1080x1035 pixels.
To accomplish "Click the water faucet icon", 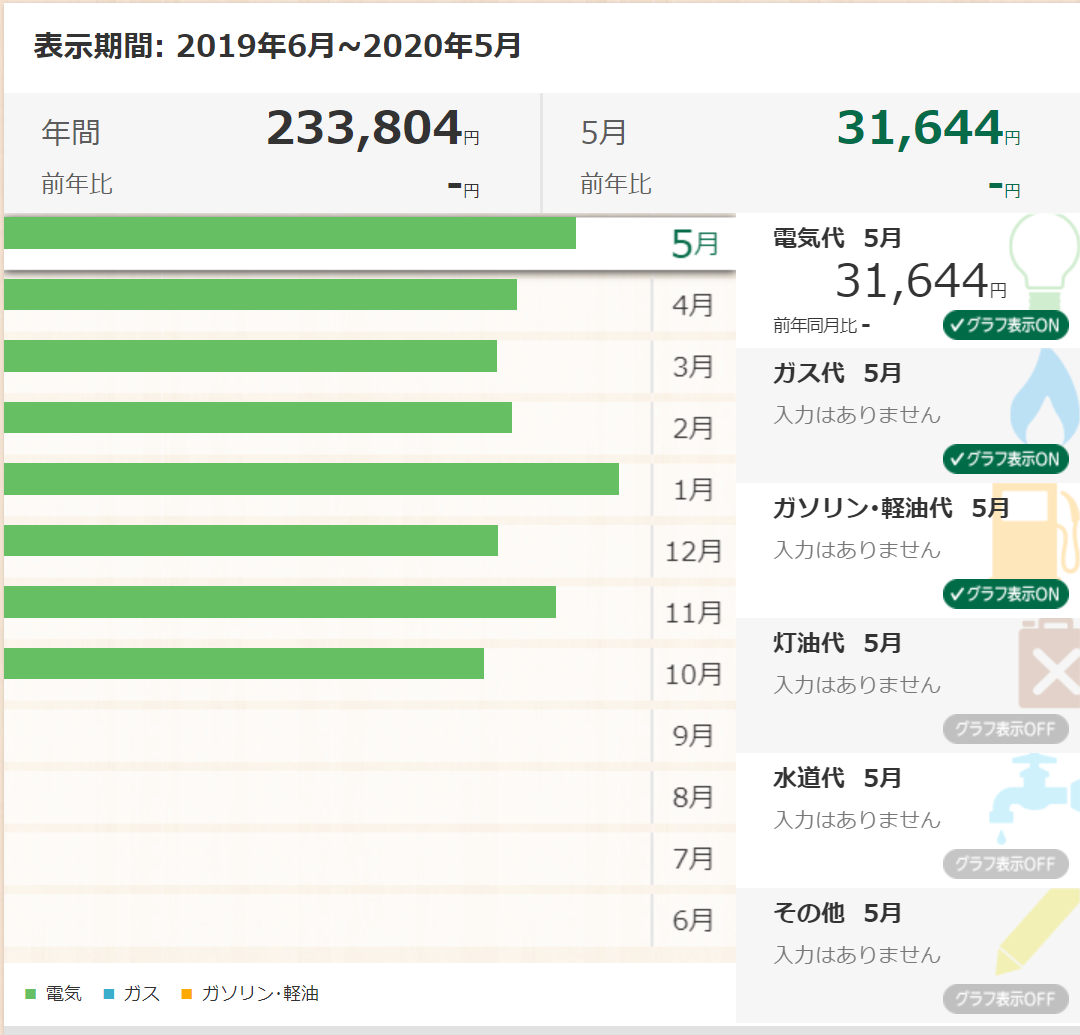I will pos(1034,799).
